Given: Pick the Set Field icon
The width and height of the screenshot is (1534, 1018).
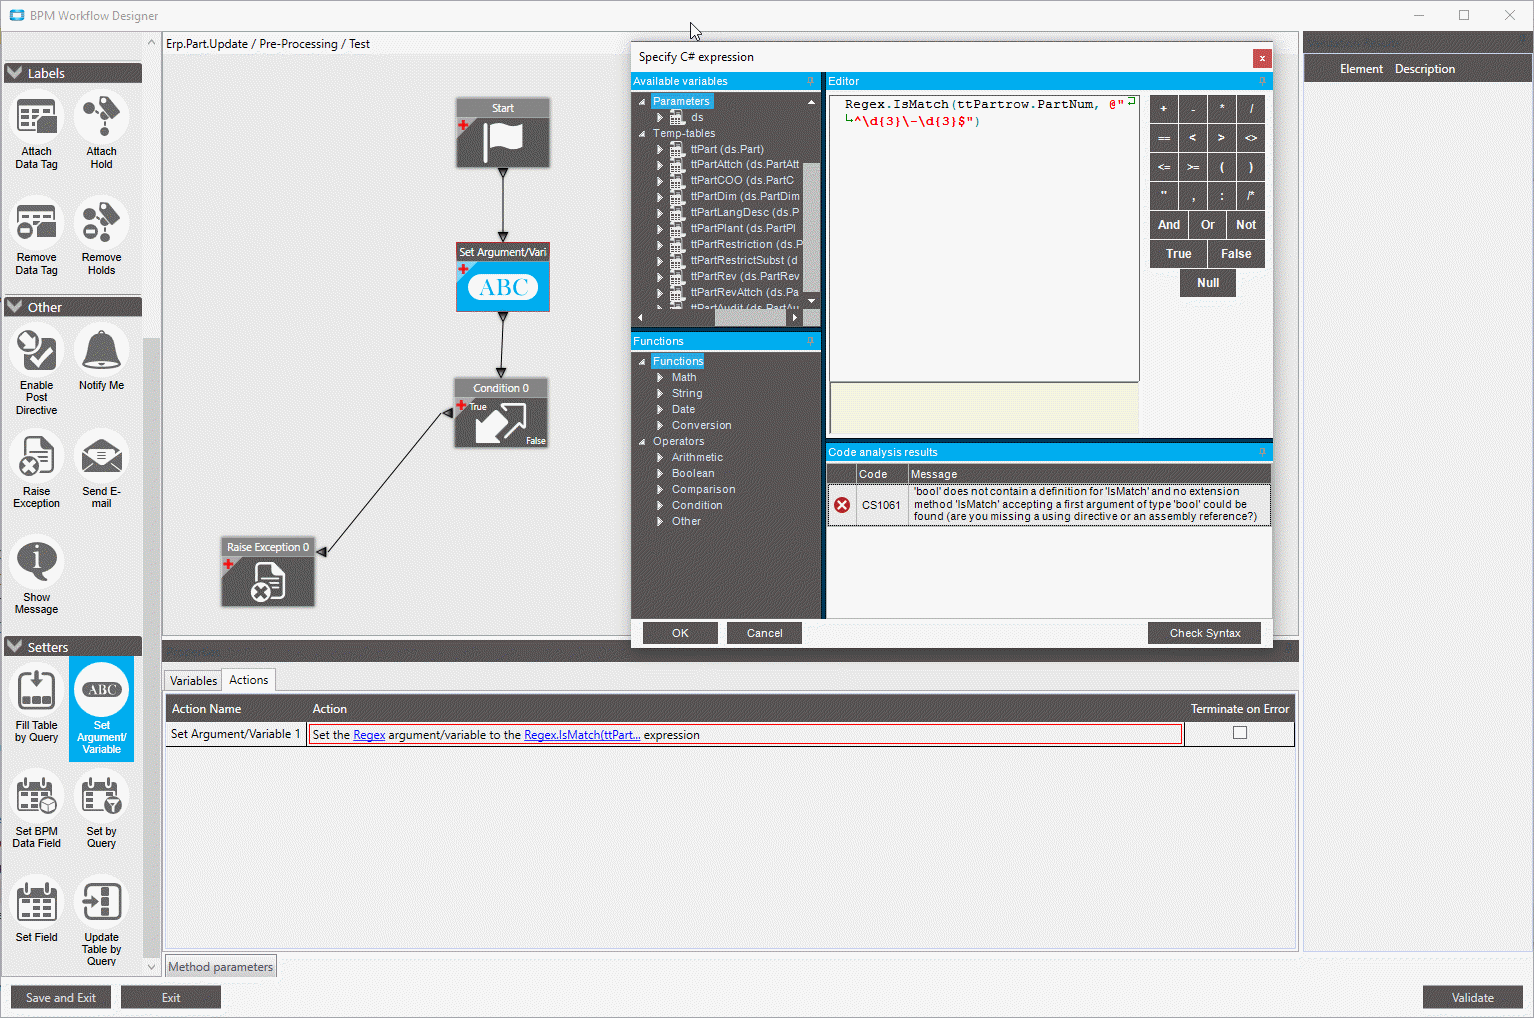Looking at the screenshot, I should pyautogui.click(x=37, y=903).
